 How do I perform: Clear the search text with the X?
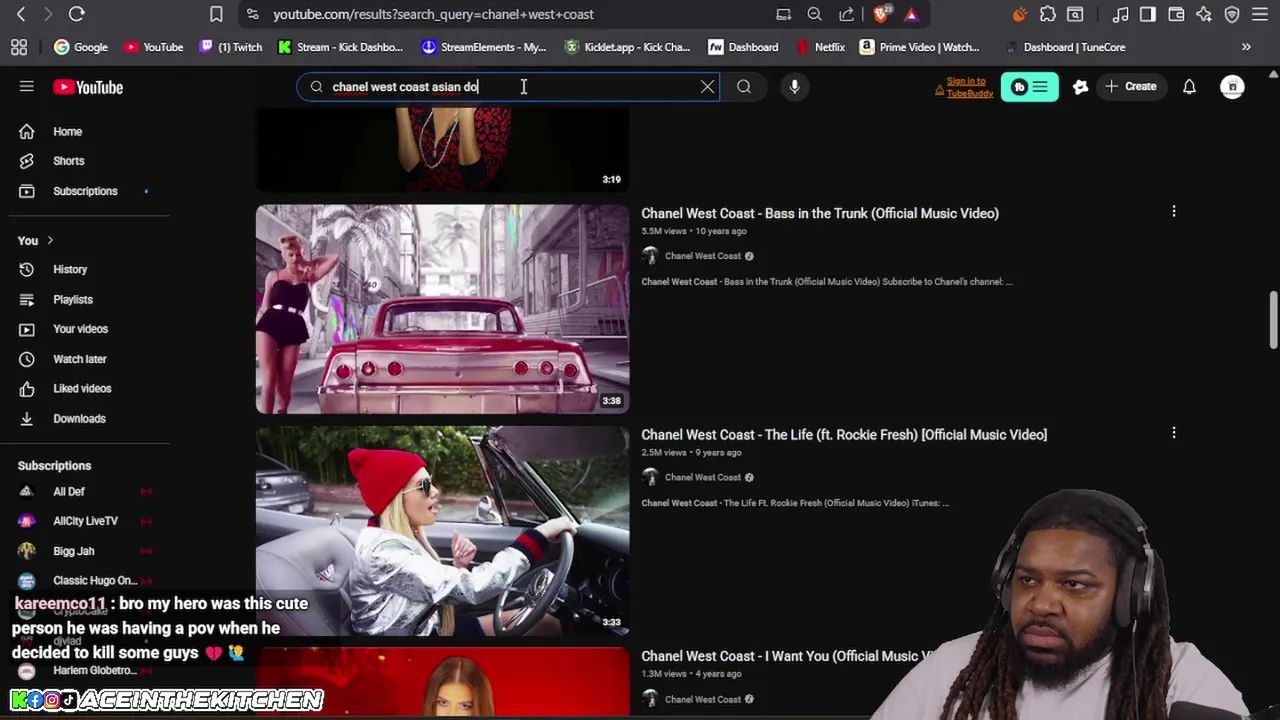pyautogui.click(x=707, y=87)
